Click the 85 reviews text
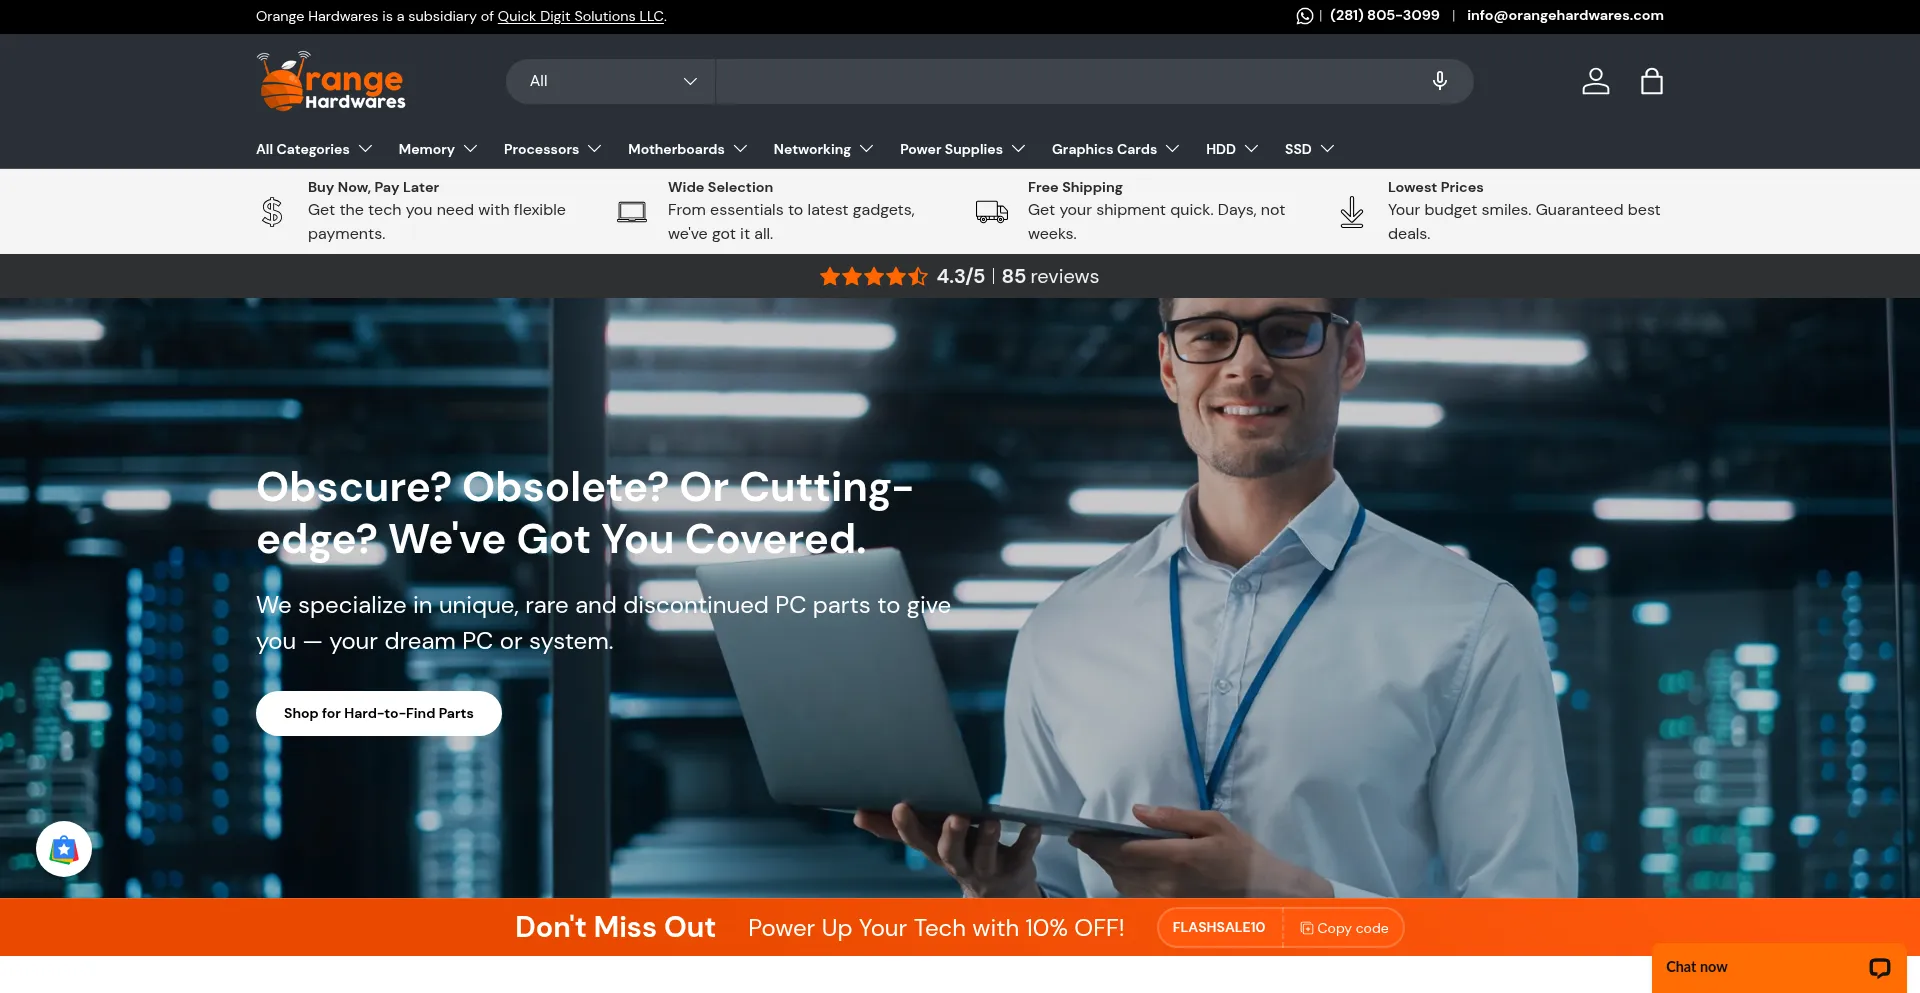The height and width of the screenshot is (993, 1920). pos(1050,277)
